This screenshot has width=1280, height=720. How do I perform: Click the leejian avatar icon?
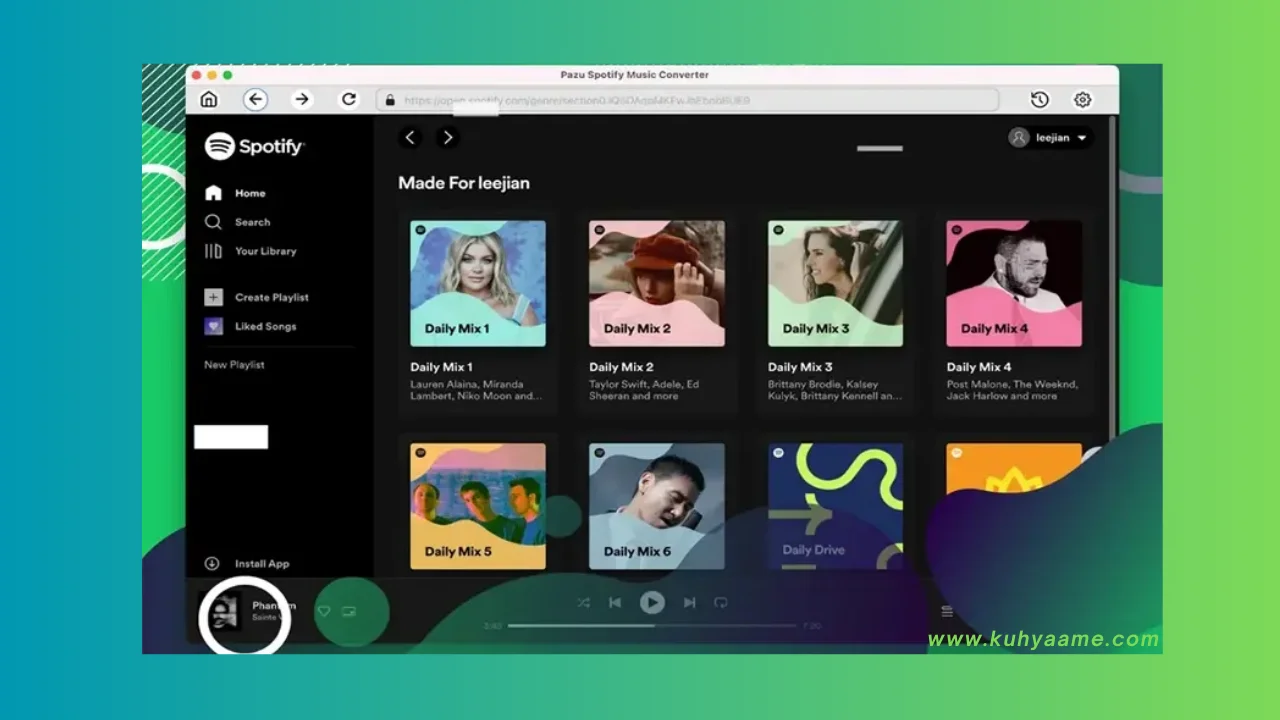click(x=1019, y=138)
